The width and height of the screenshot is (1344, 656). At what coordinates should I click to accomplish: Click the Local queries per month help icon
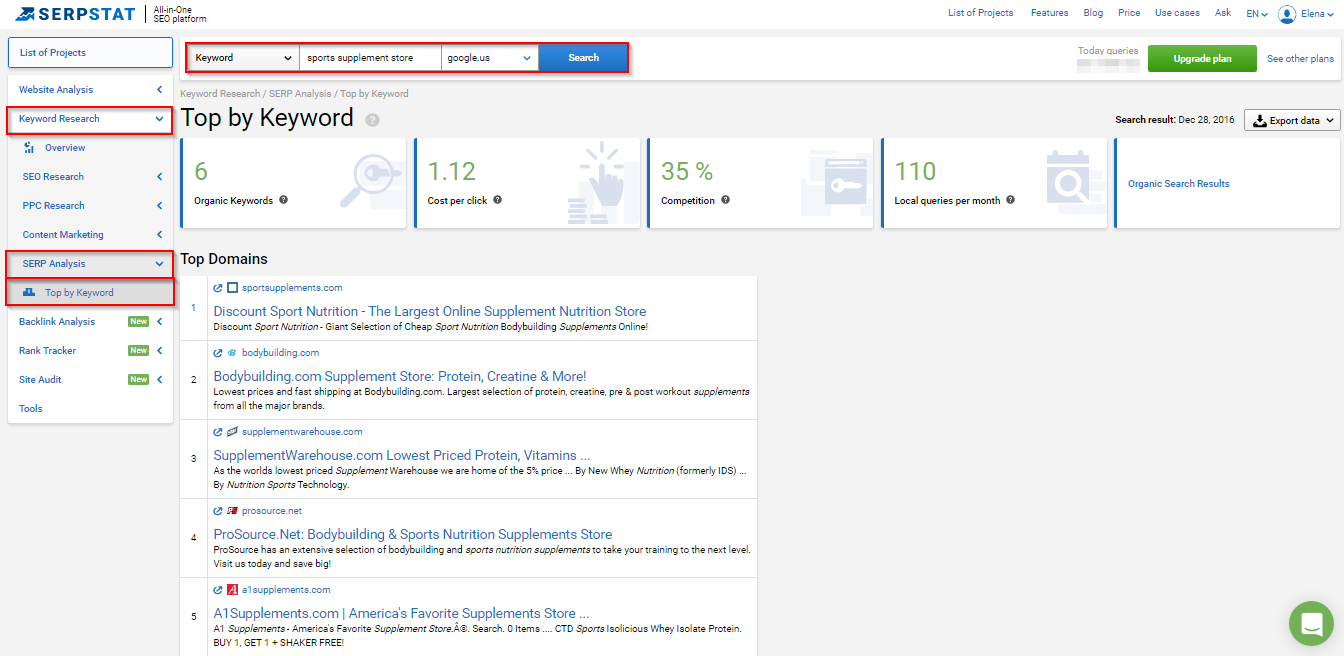coord(1010,200)
